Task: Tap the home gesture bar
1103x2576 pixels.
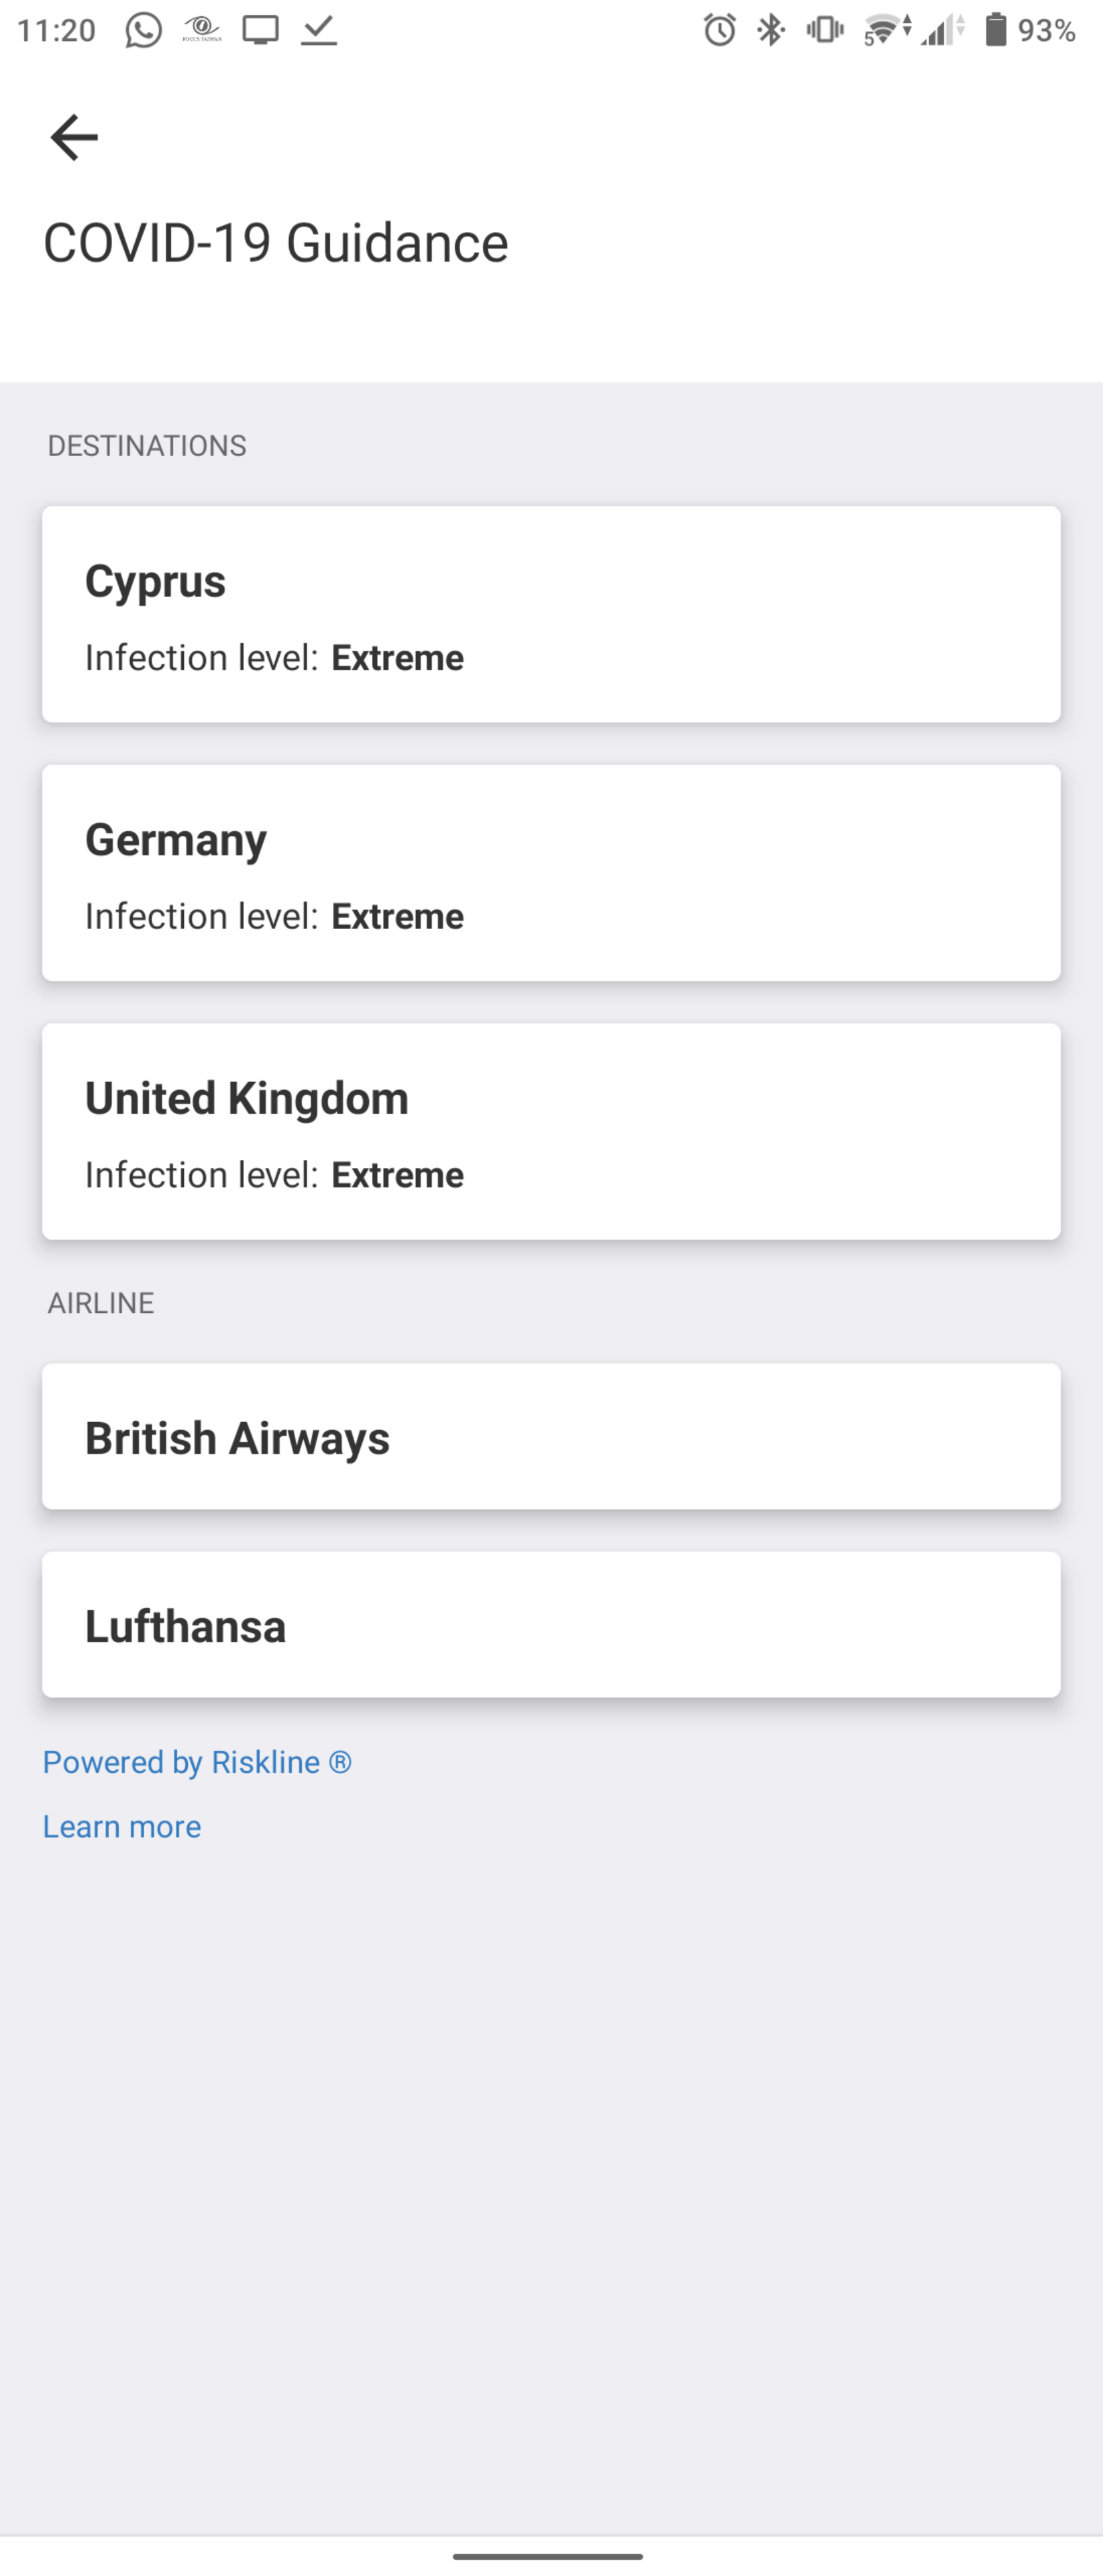Action: 547,2556
